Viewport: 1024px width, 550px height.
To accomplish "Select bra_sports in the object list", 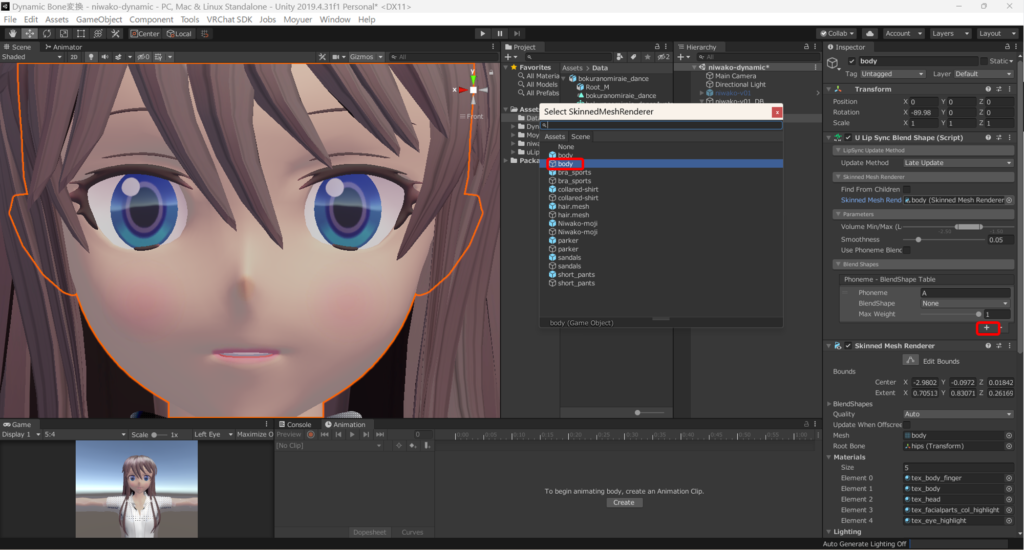I will [x=575, y=172].
